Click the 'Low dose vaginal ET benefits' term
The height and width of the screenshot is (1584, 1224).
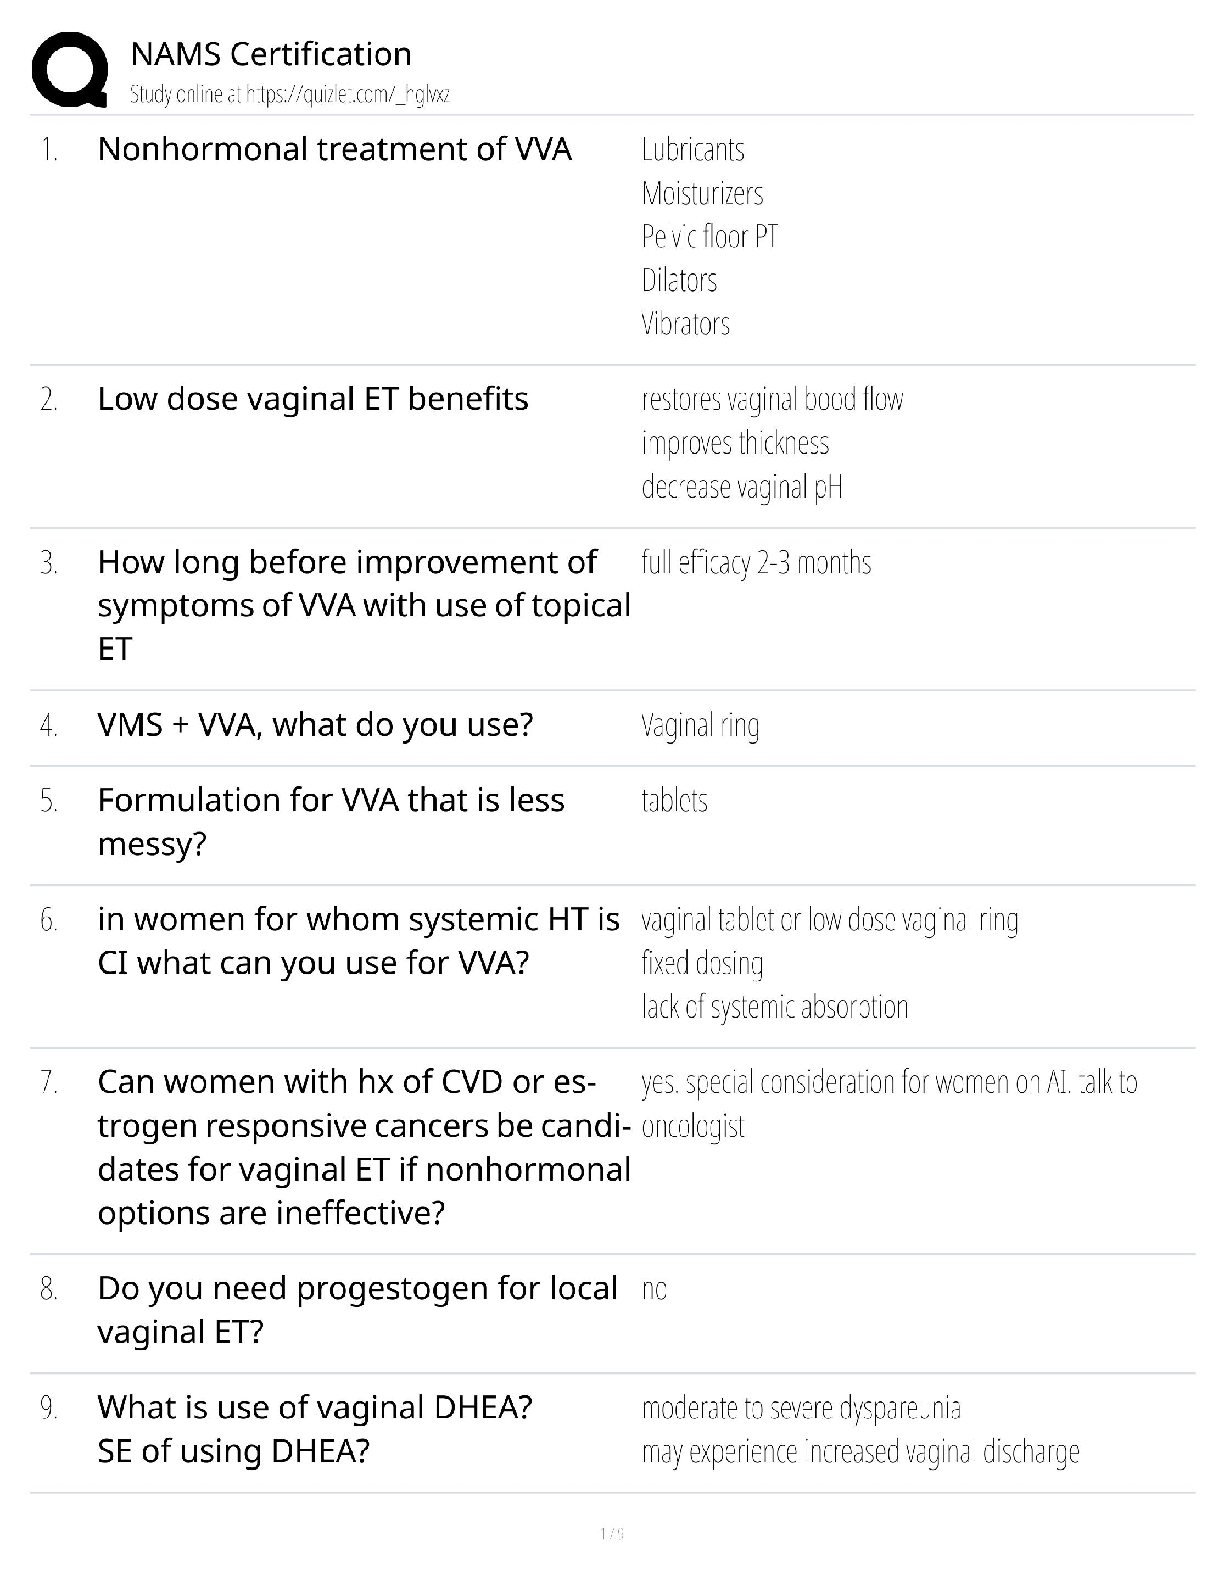point(312,399)
